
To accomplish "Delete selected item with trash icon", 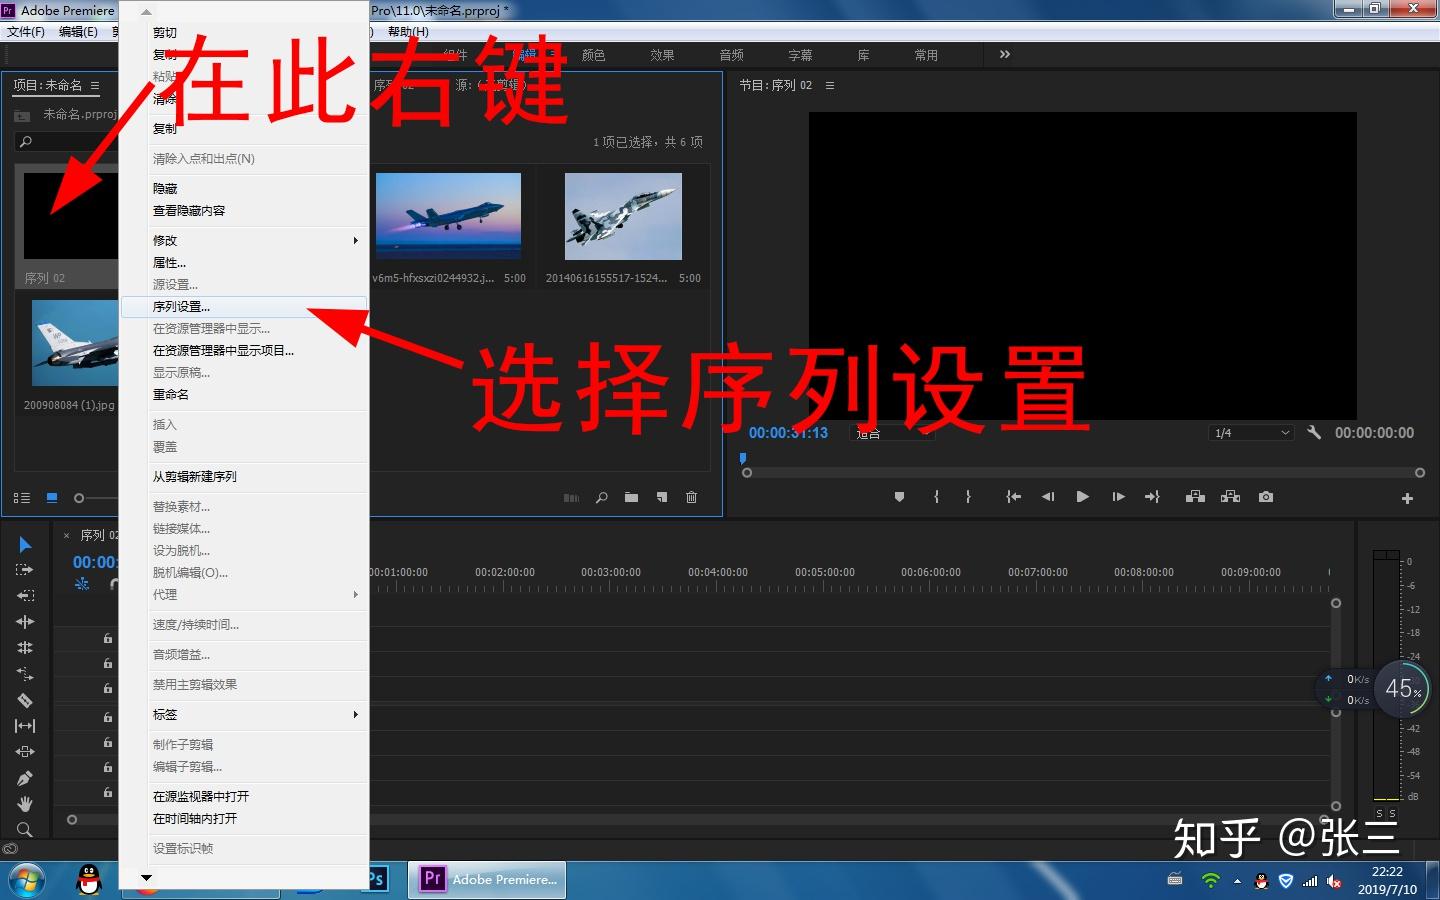I will (x=691, y=497).
